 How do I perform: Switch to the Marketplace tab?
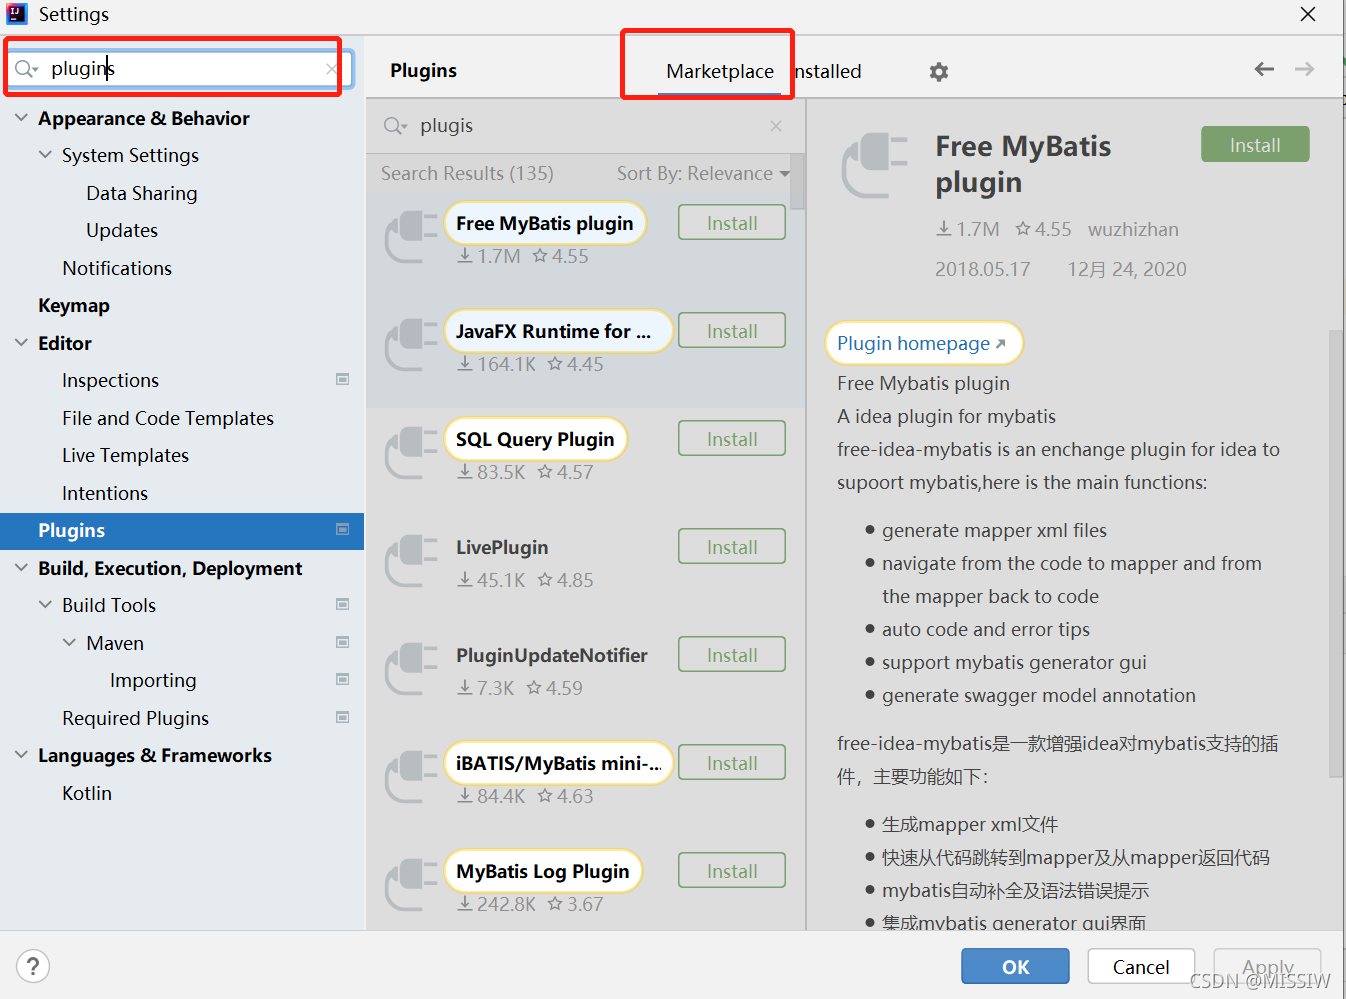720,72
